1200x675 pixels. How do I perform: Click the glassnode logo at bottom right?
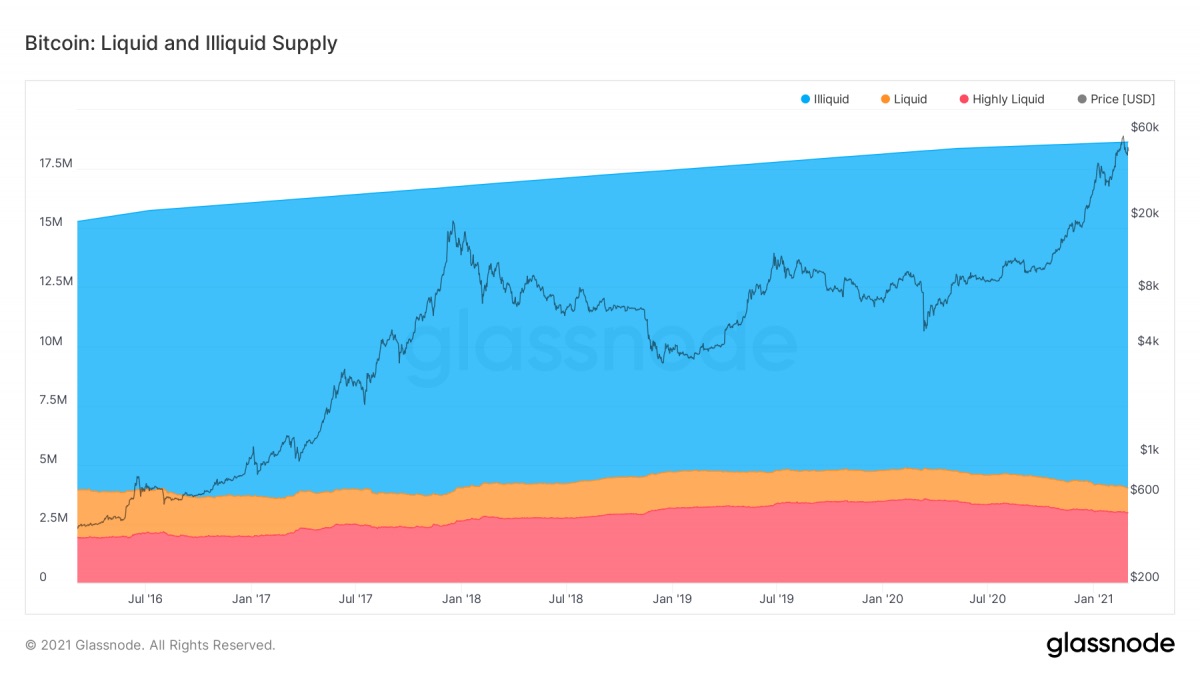click(1110, 645)
